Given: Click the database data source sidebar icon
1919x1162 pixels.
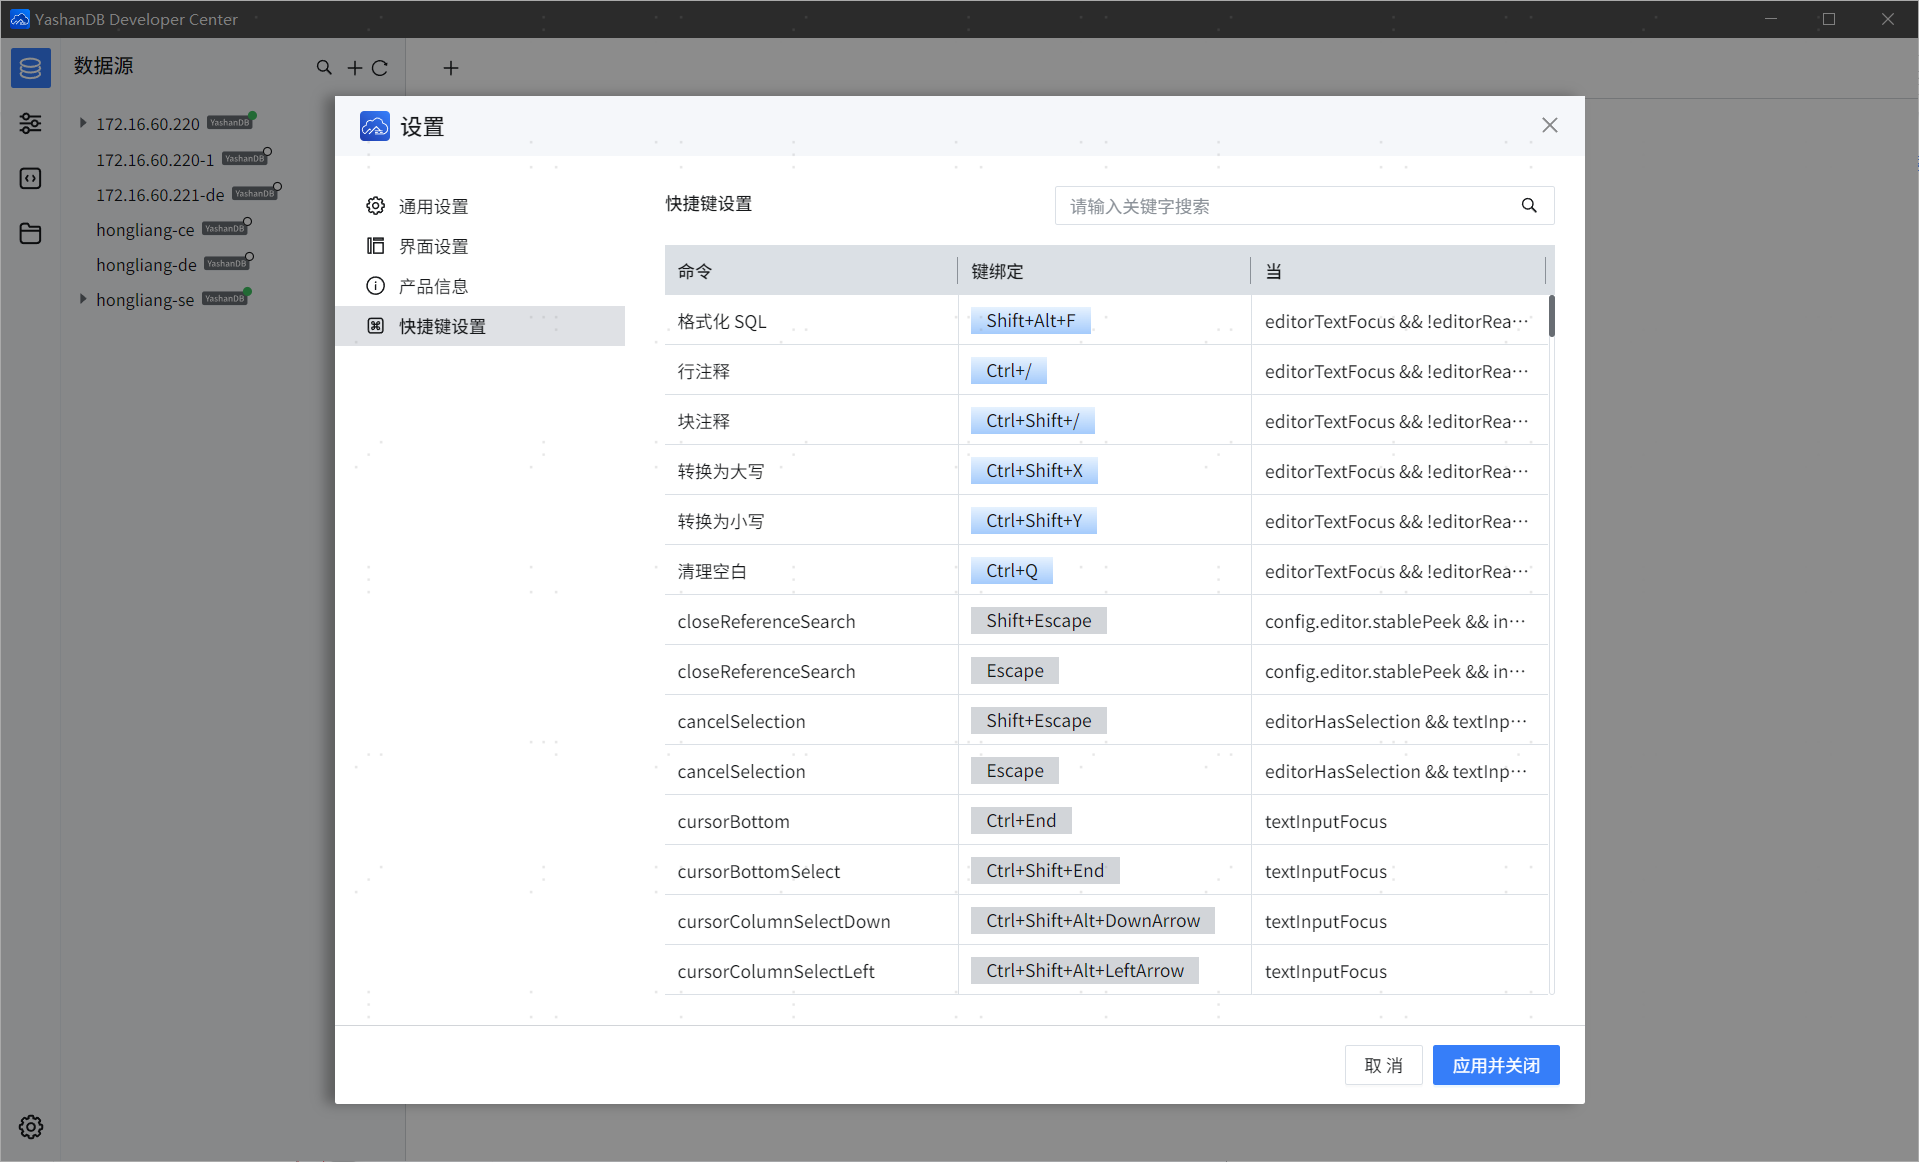Looking at the screenshot, I should tap(31, 68).
